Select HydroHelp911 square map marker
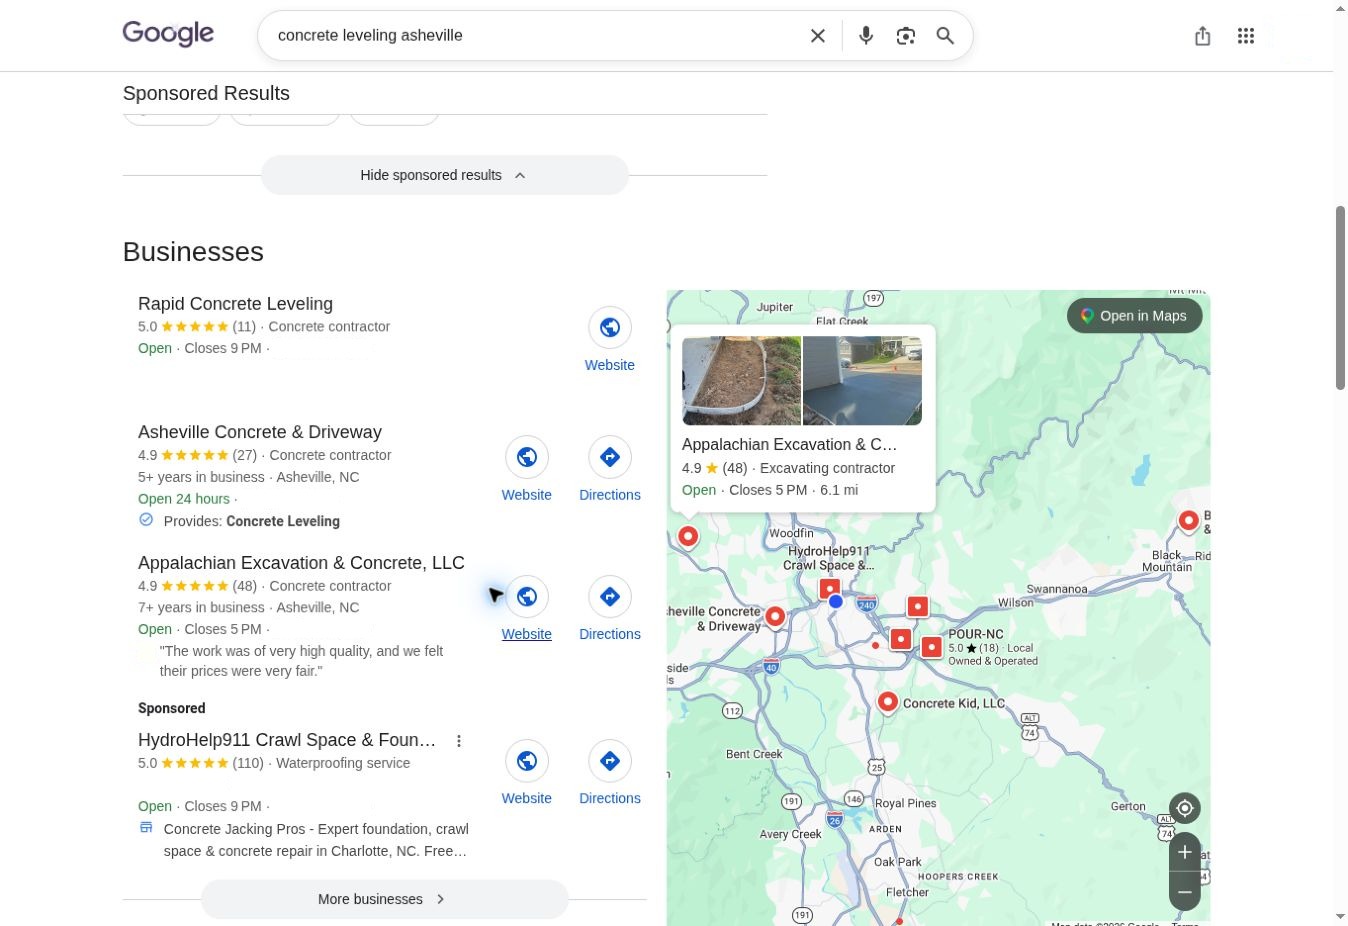 tap(829, 588)
